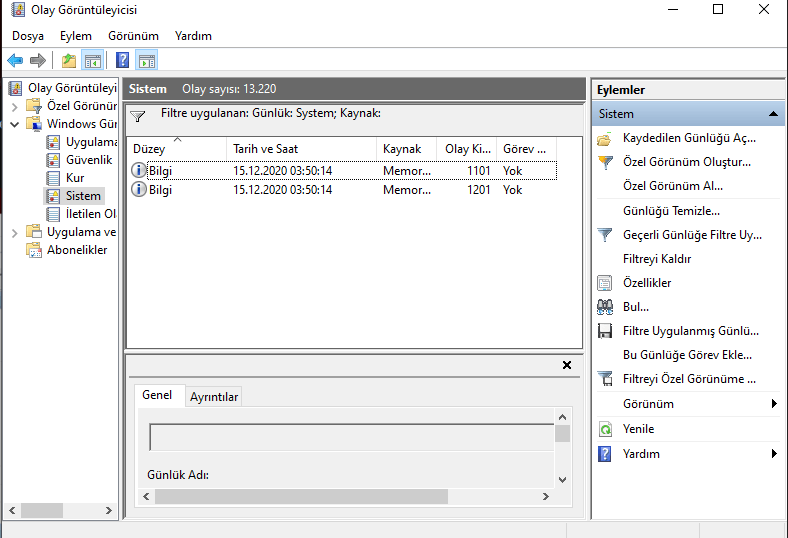Open the Görünüm menu in menu bar
Viewport: 788px width, 538px height.
point(133,36)
